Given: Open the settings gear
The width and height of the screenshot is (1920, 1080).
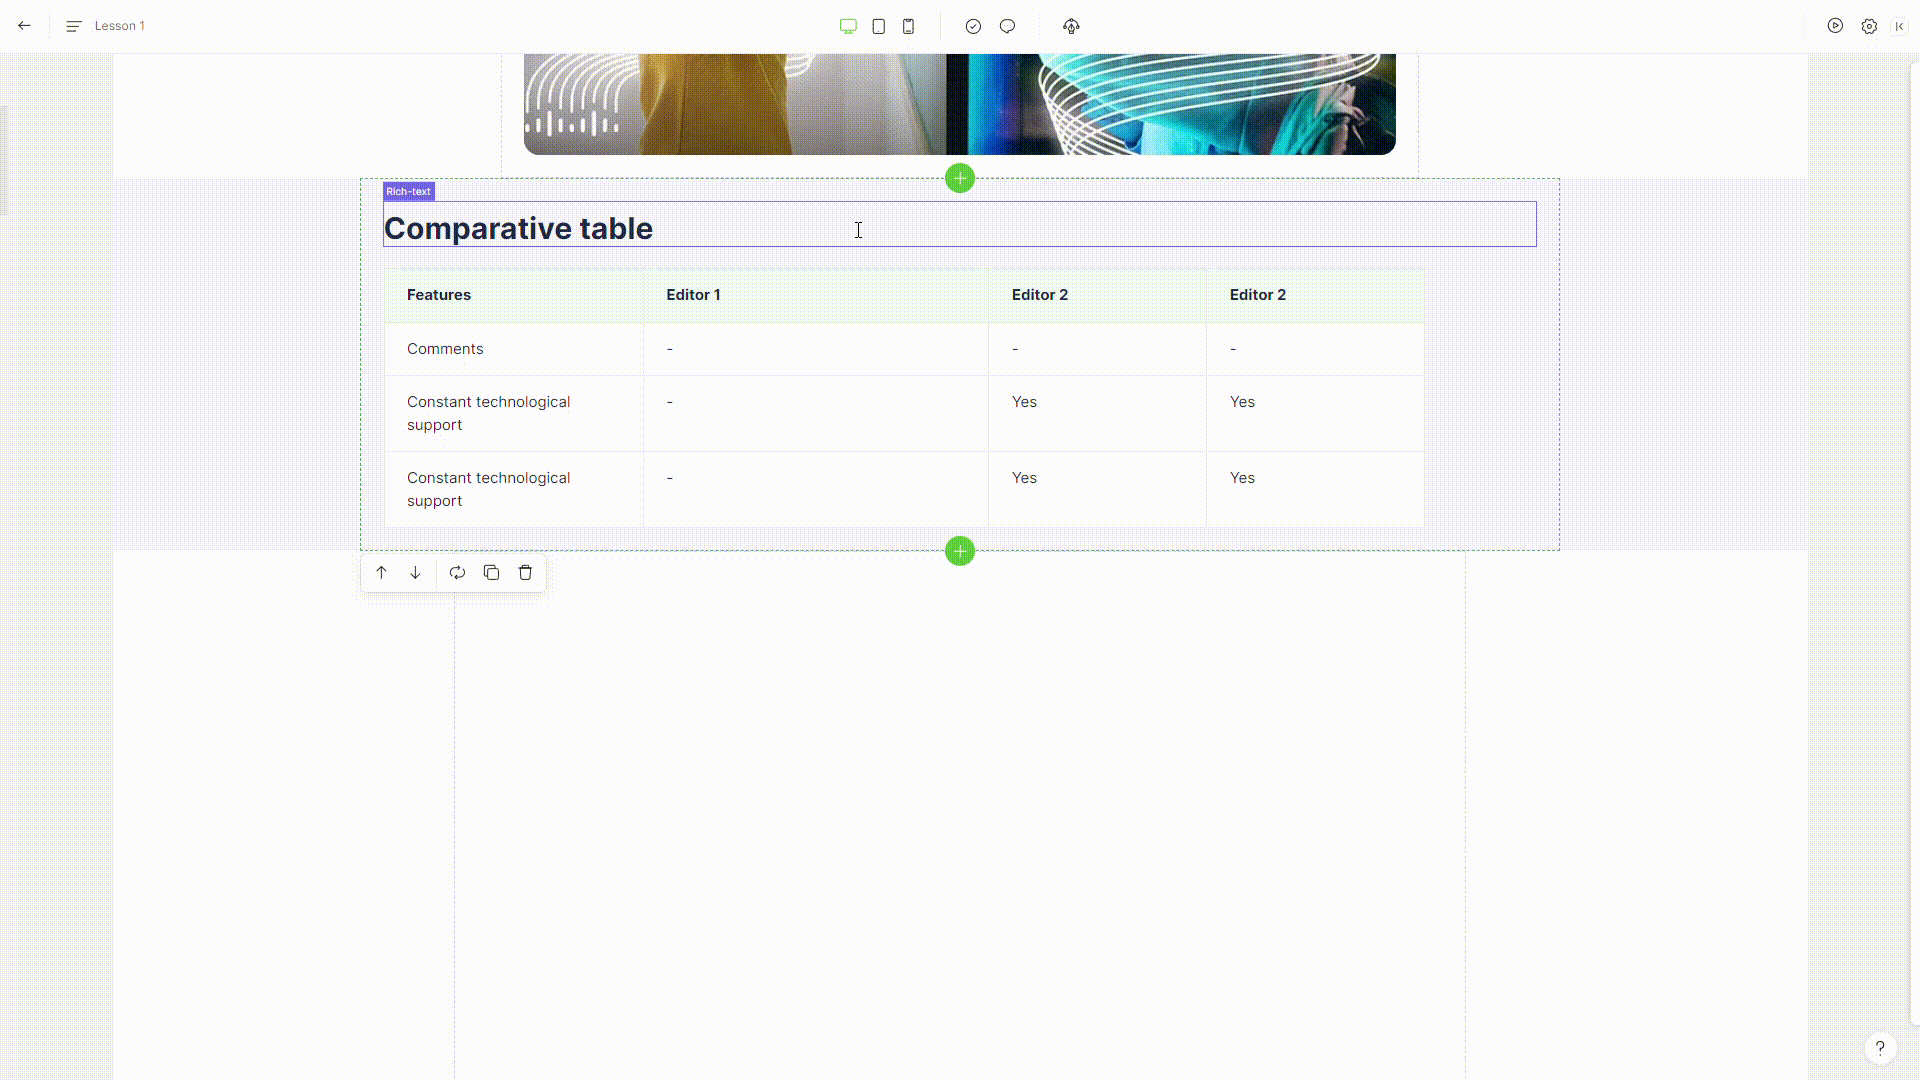Looking at the screenshot, I should click(1869, 26).
